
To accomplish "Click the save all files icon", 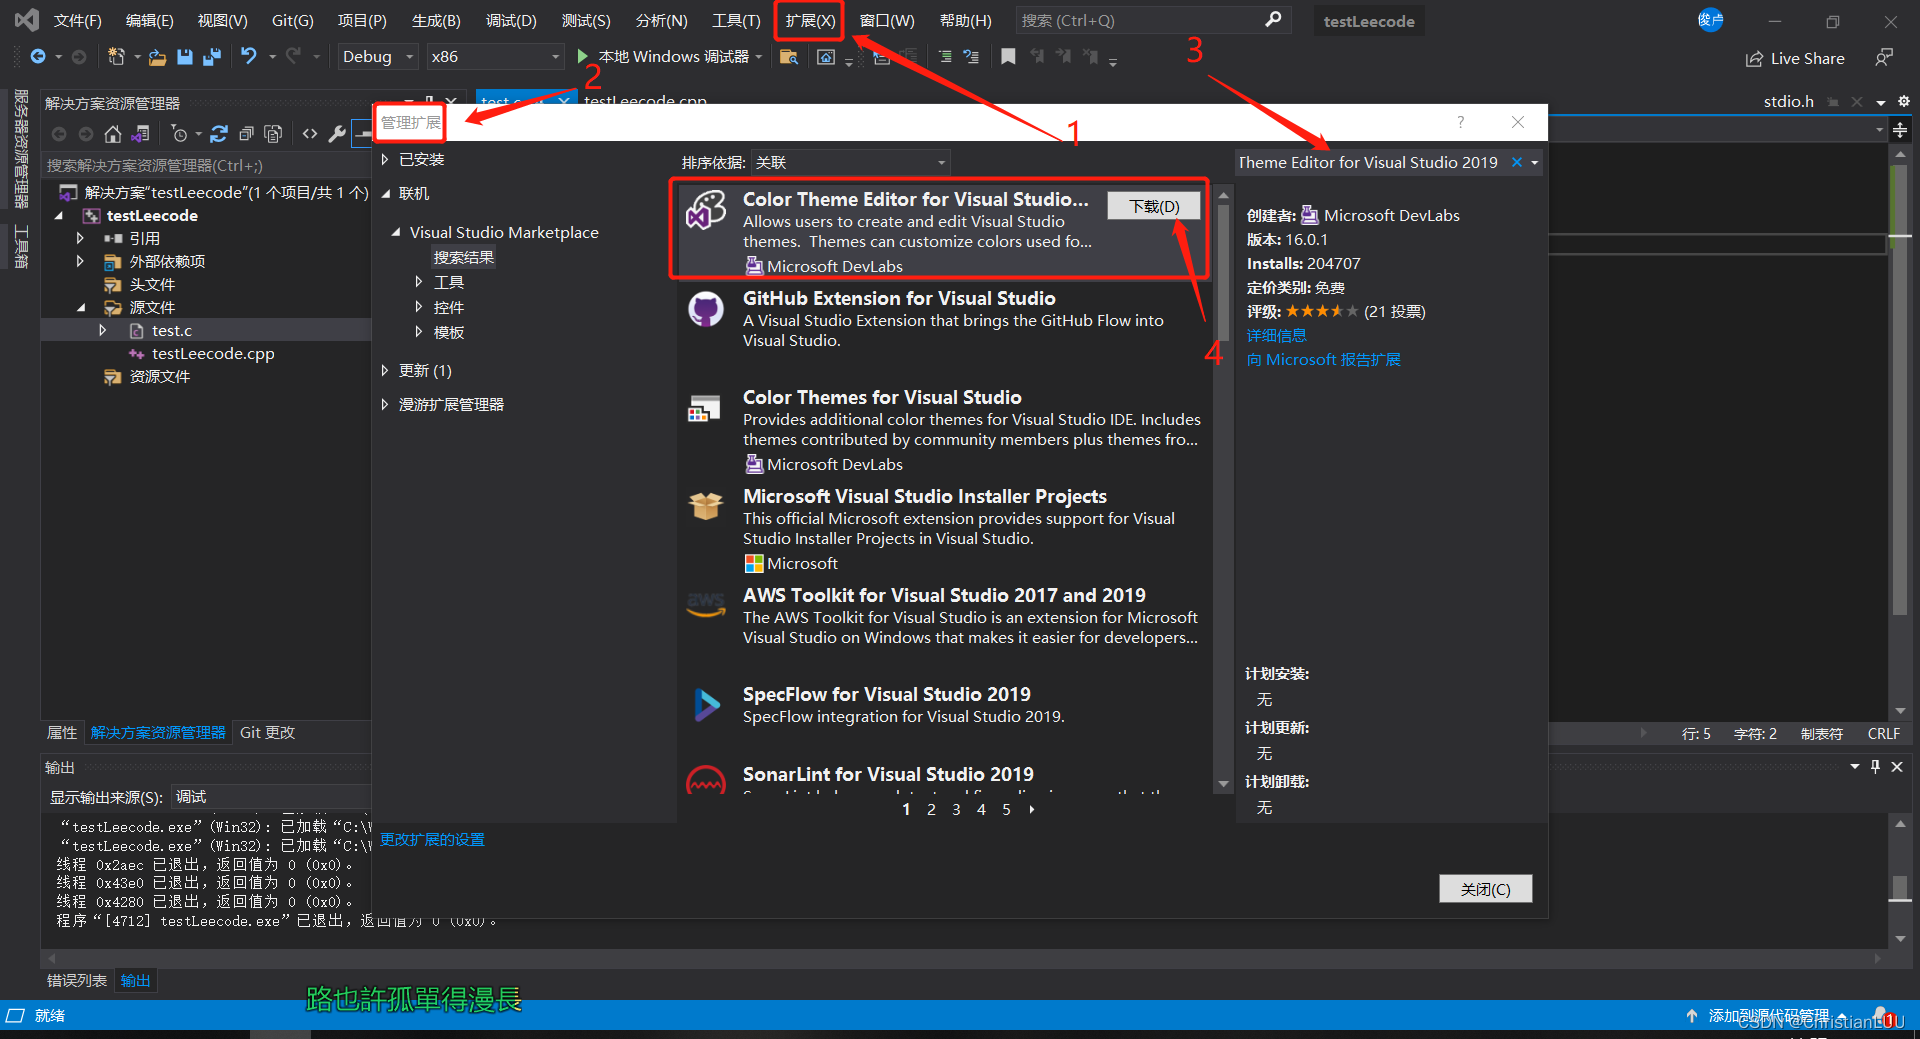I will [x=211, y=57].
